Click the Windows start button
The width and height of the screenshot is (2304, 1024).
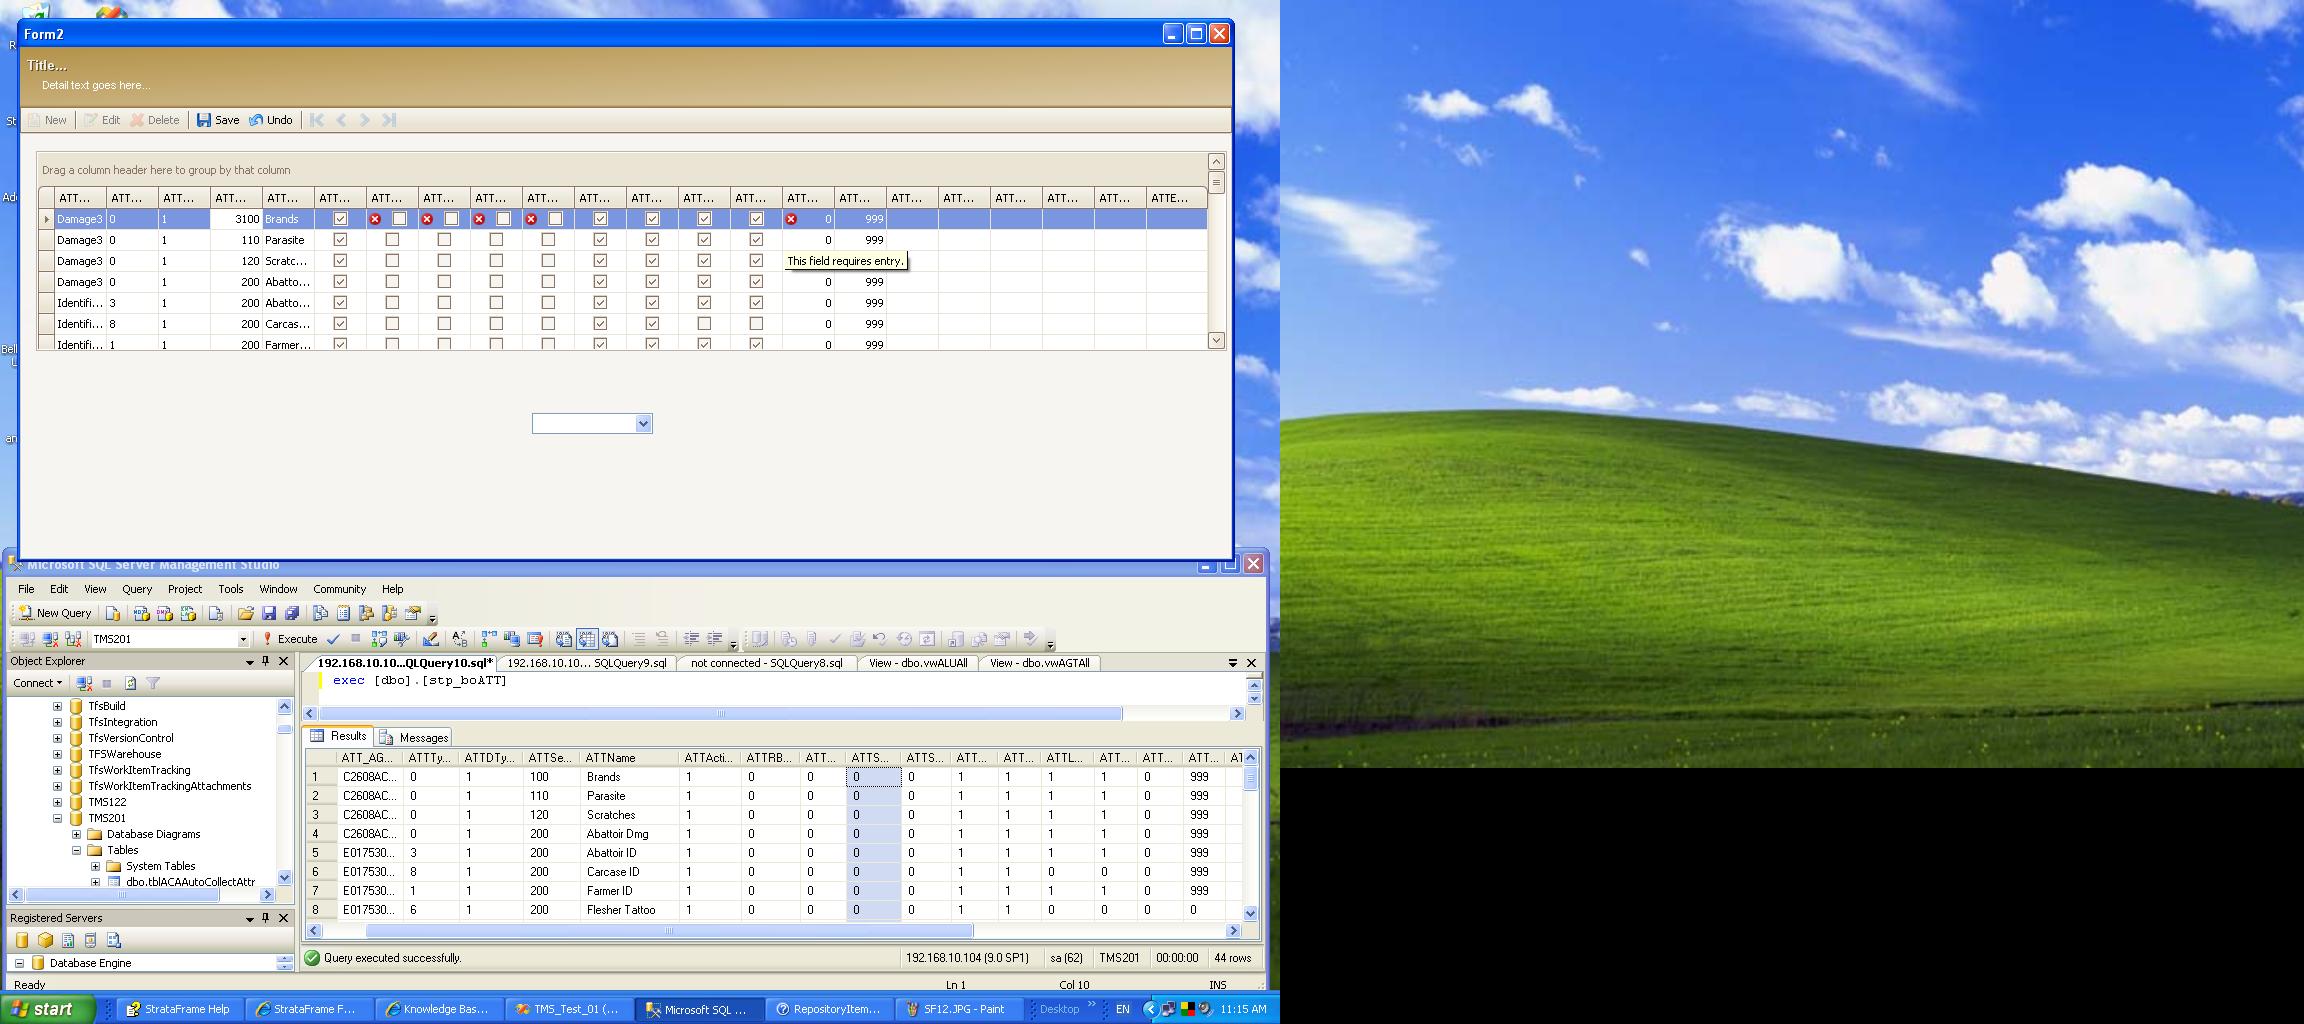(48, 1009)
